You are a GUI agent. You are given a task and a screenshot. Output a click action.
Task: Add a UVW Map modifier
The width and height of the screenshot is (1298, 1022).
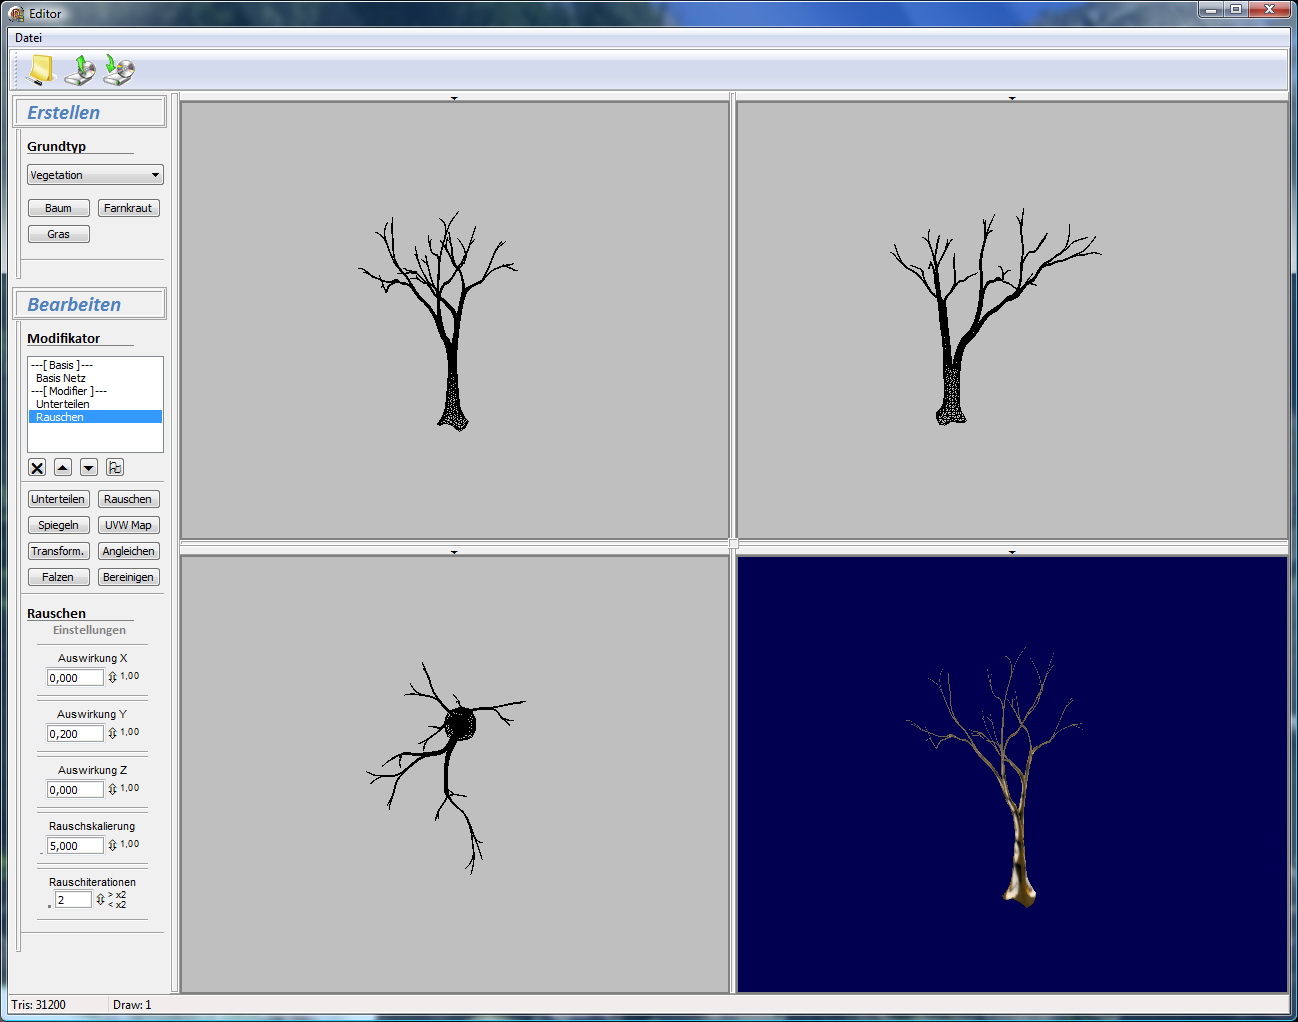click(x=128, y=525)
